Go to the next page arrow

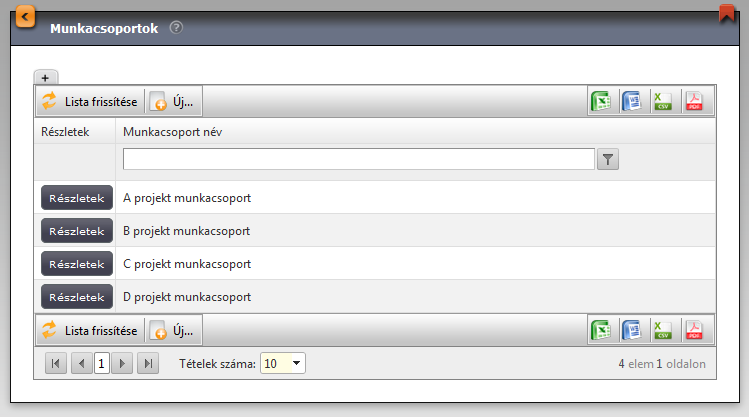pyautogui.click(x=122, y=364)
